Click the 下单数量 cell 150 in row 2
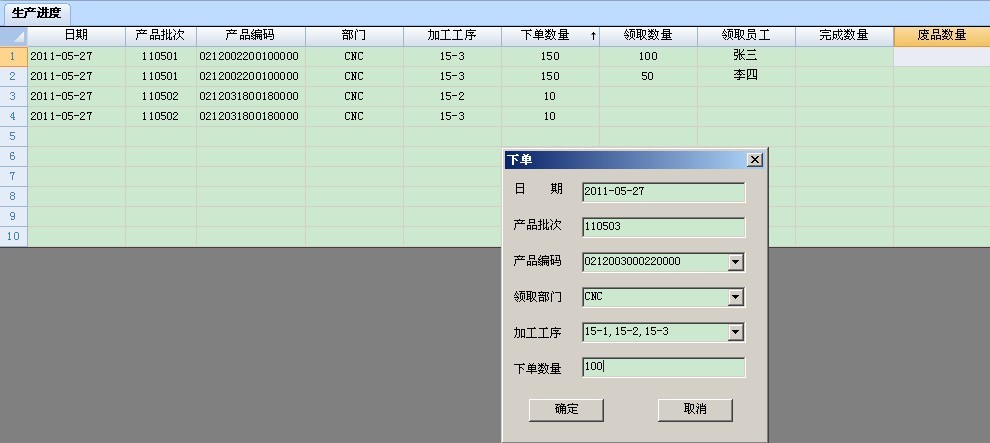Screen dimensions: 990x443 pos(550,76)
